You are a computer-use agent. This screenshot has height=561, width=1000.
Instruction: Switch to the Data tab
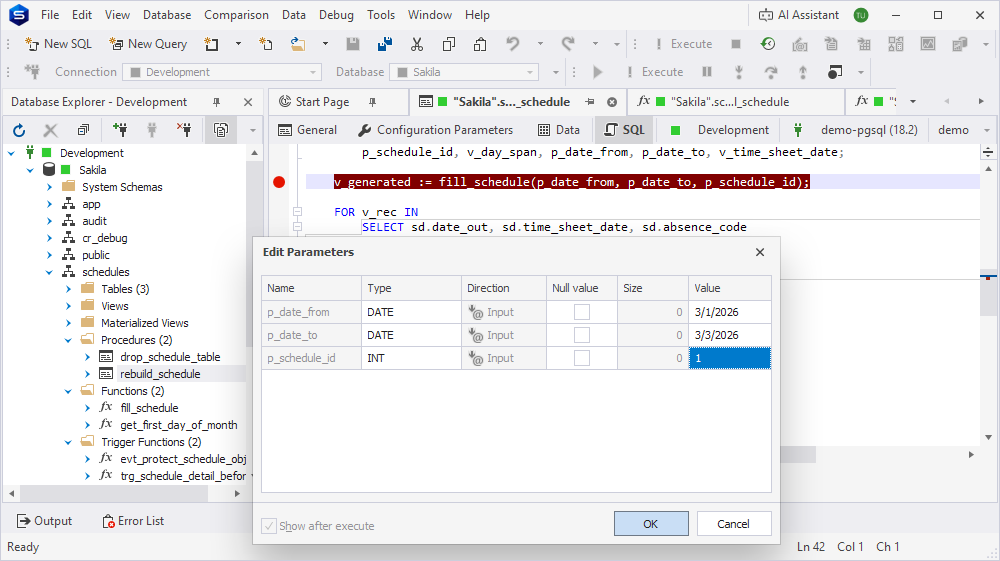click(x=559, y=130)
